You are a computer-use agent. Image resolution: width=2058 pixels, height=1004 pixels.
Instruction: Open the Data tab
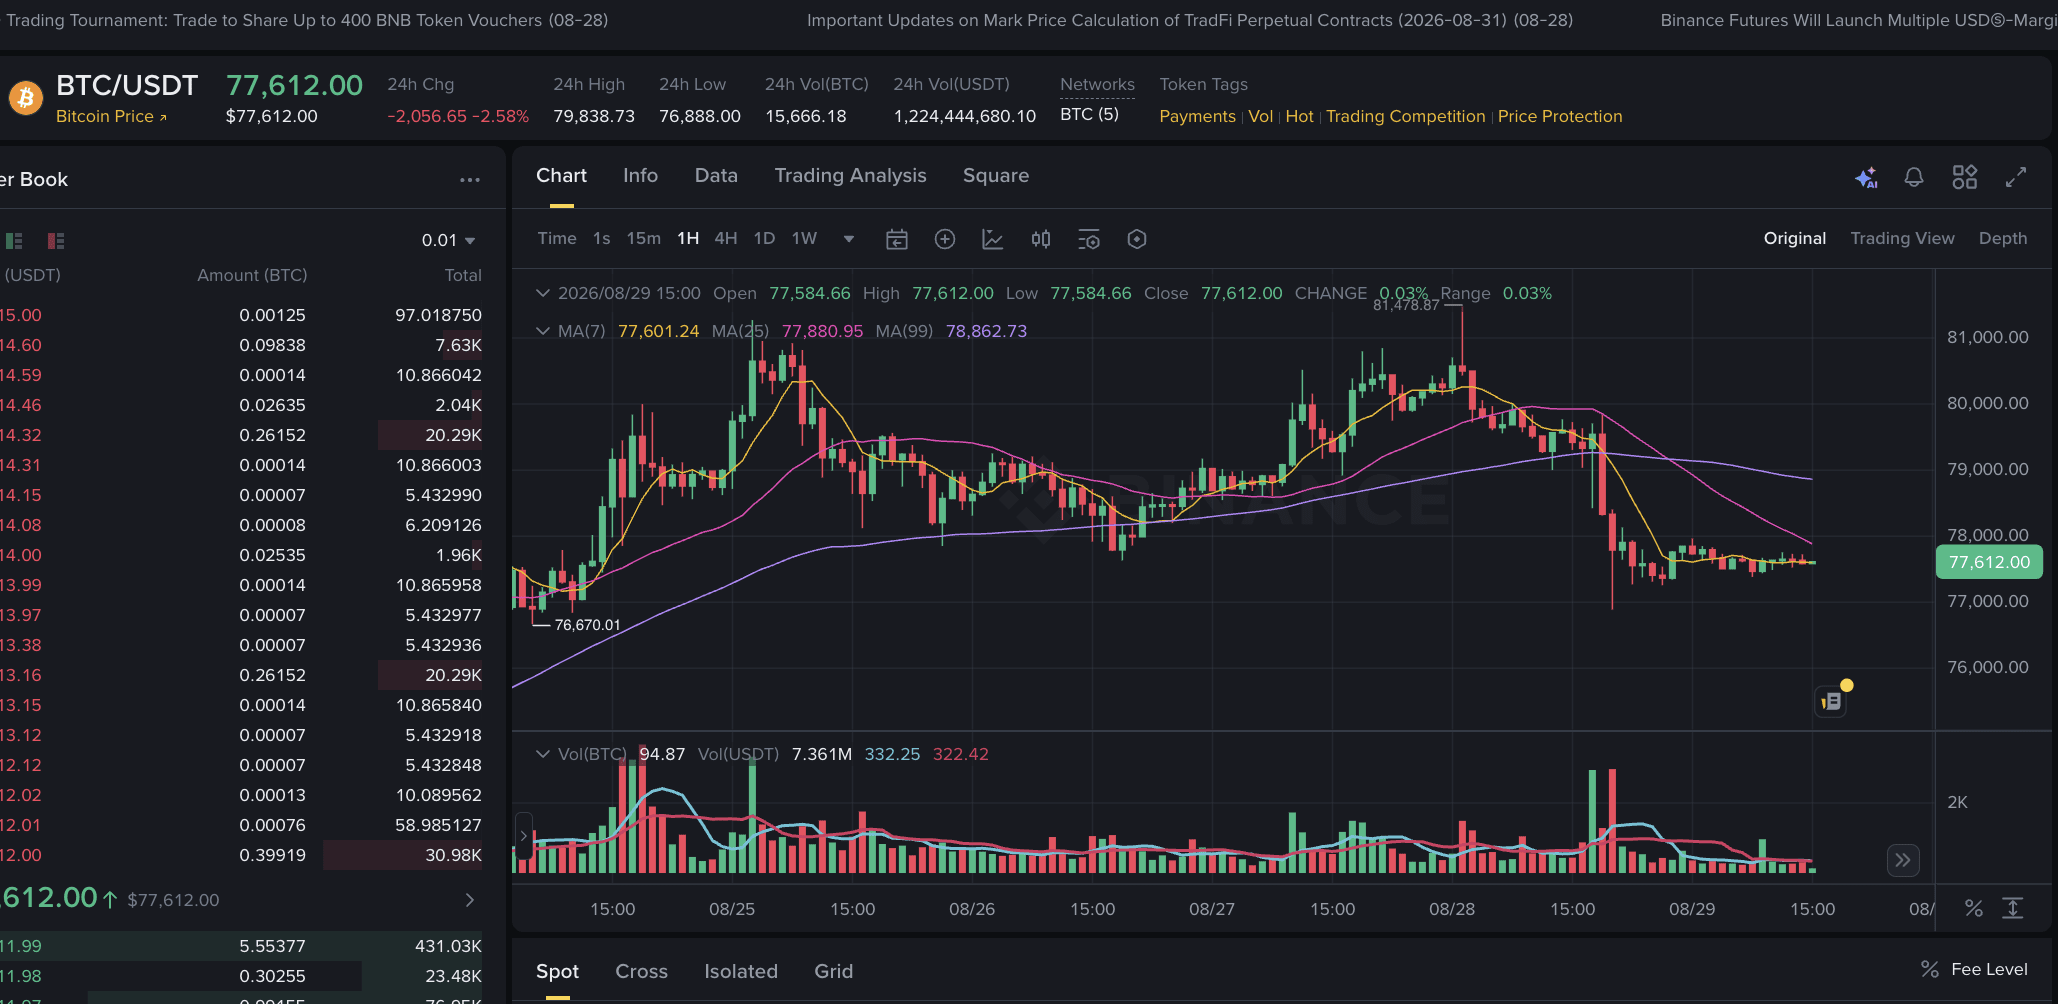(x=716, y=176)
